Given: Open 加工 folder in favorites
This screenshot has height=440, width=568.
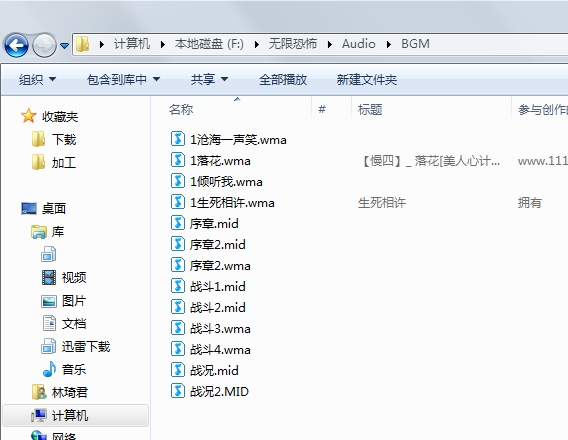Looking at the screenshot, I should (54, 162).
